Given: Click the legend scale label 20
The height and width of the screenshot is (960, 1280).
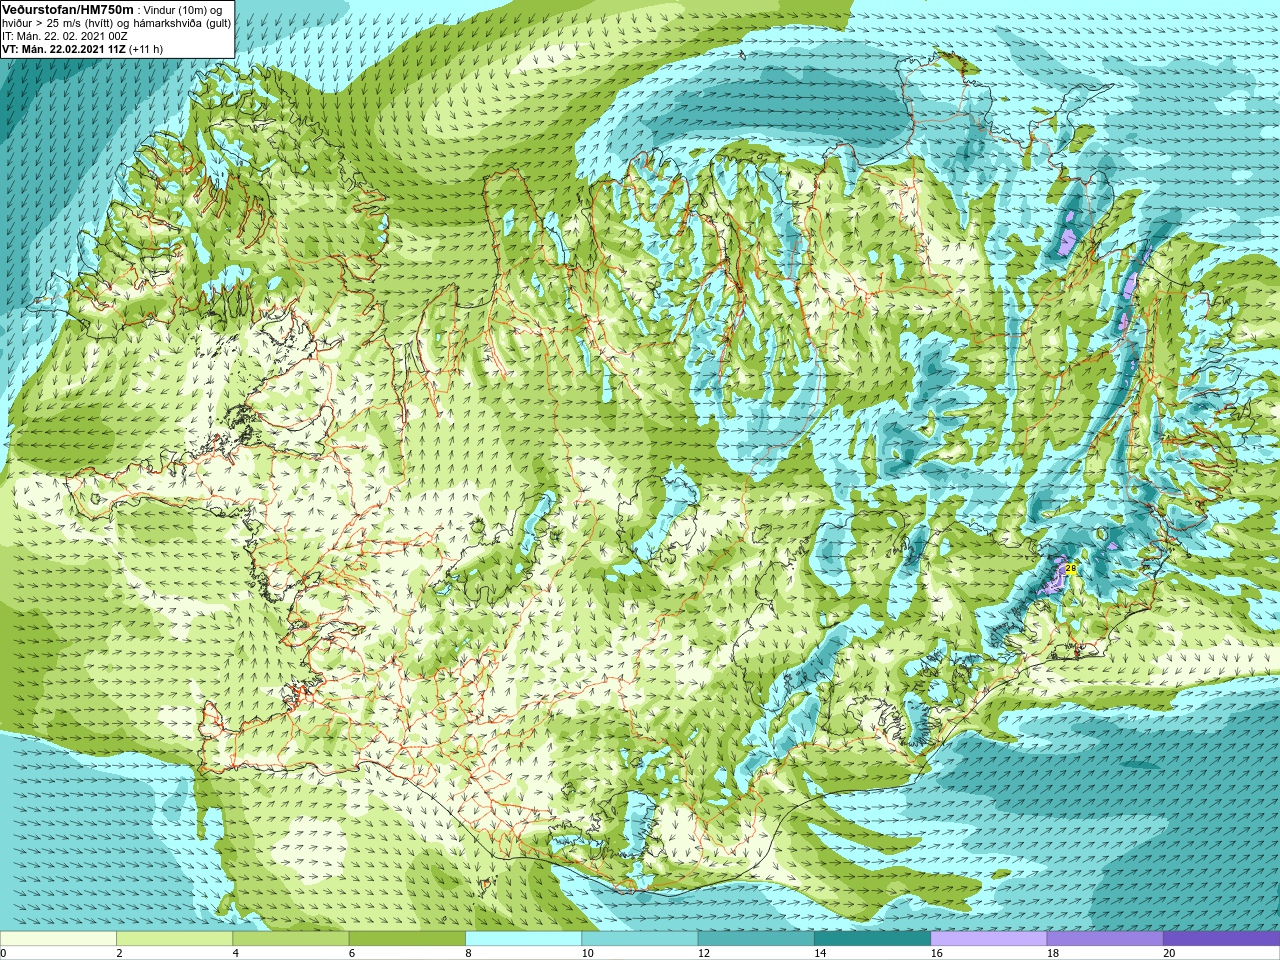Looking at the screenshot, I should click(x=1169, y=953).
